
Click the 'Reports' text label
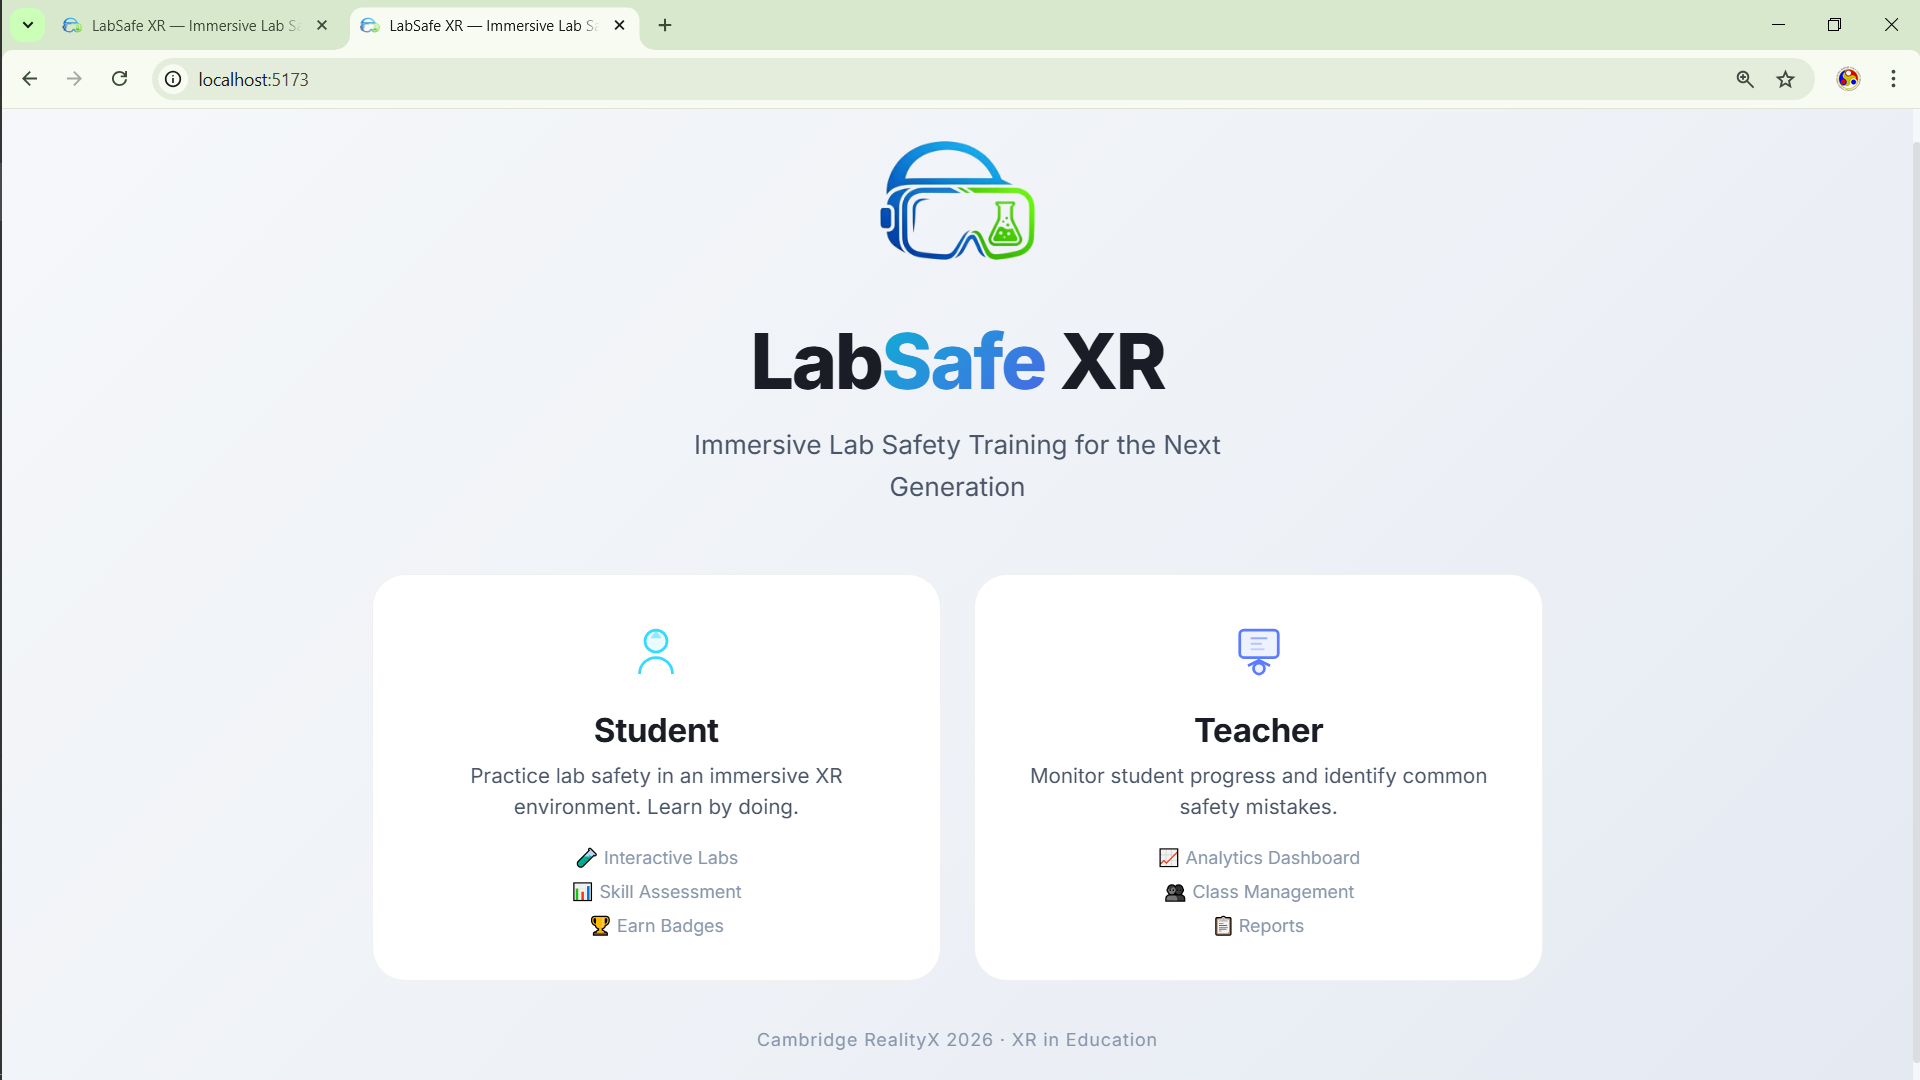pyautogui.click(x=1271, y=926)
